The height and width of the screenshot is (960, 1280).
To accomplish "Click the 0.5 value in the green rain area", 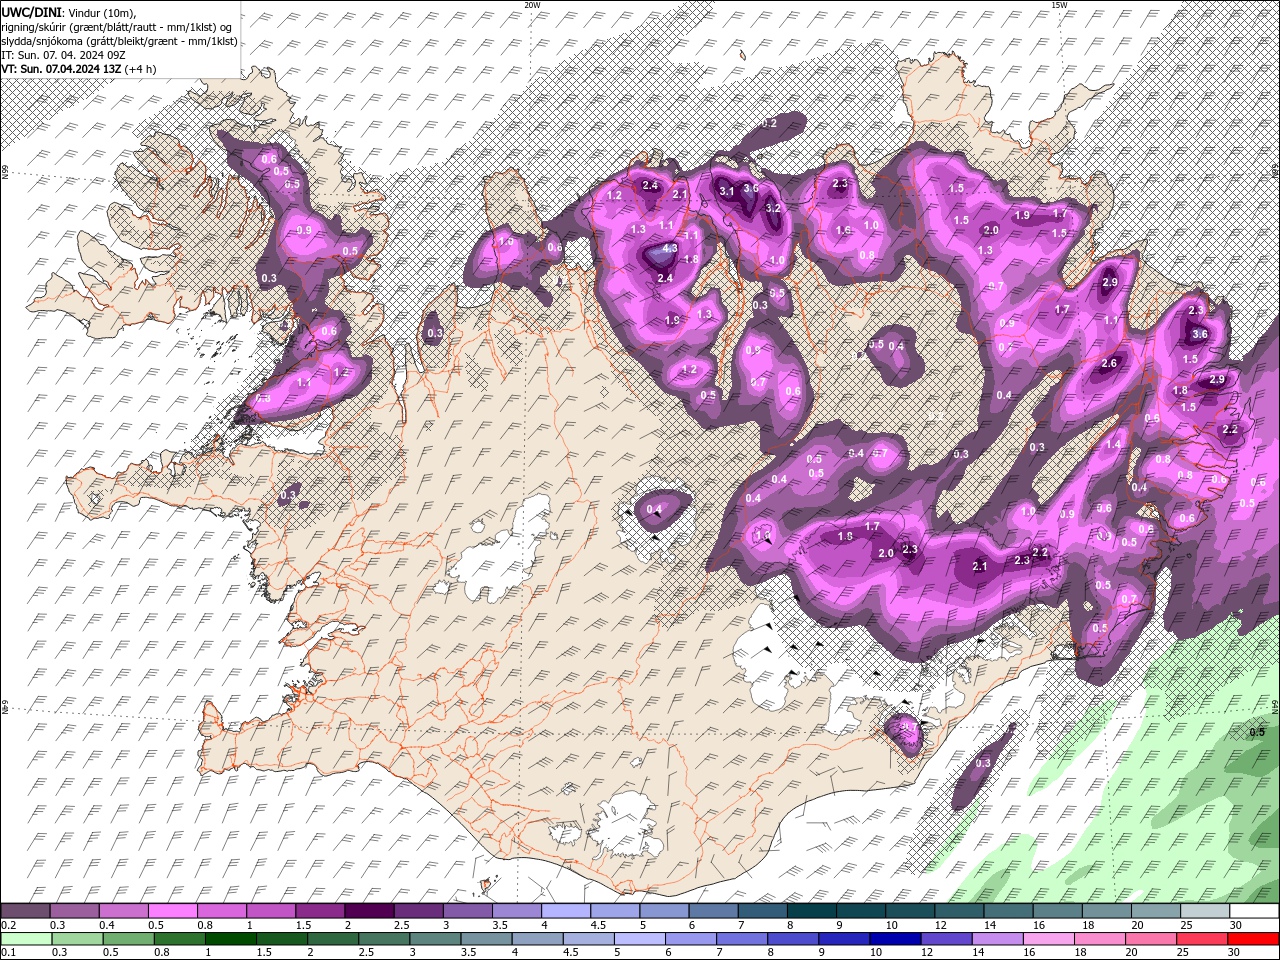I will pos(1257,732).
